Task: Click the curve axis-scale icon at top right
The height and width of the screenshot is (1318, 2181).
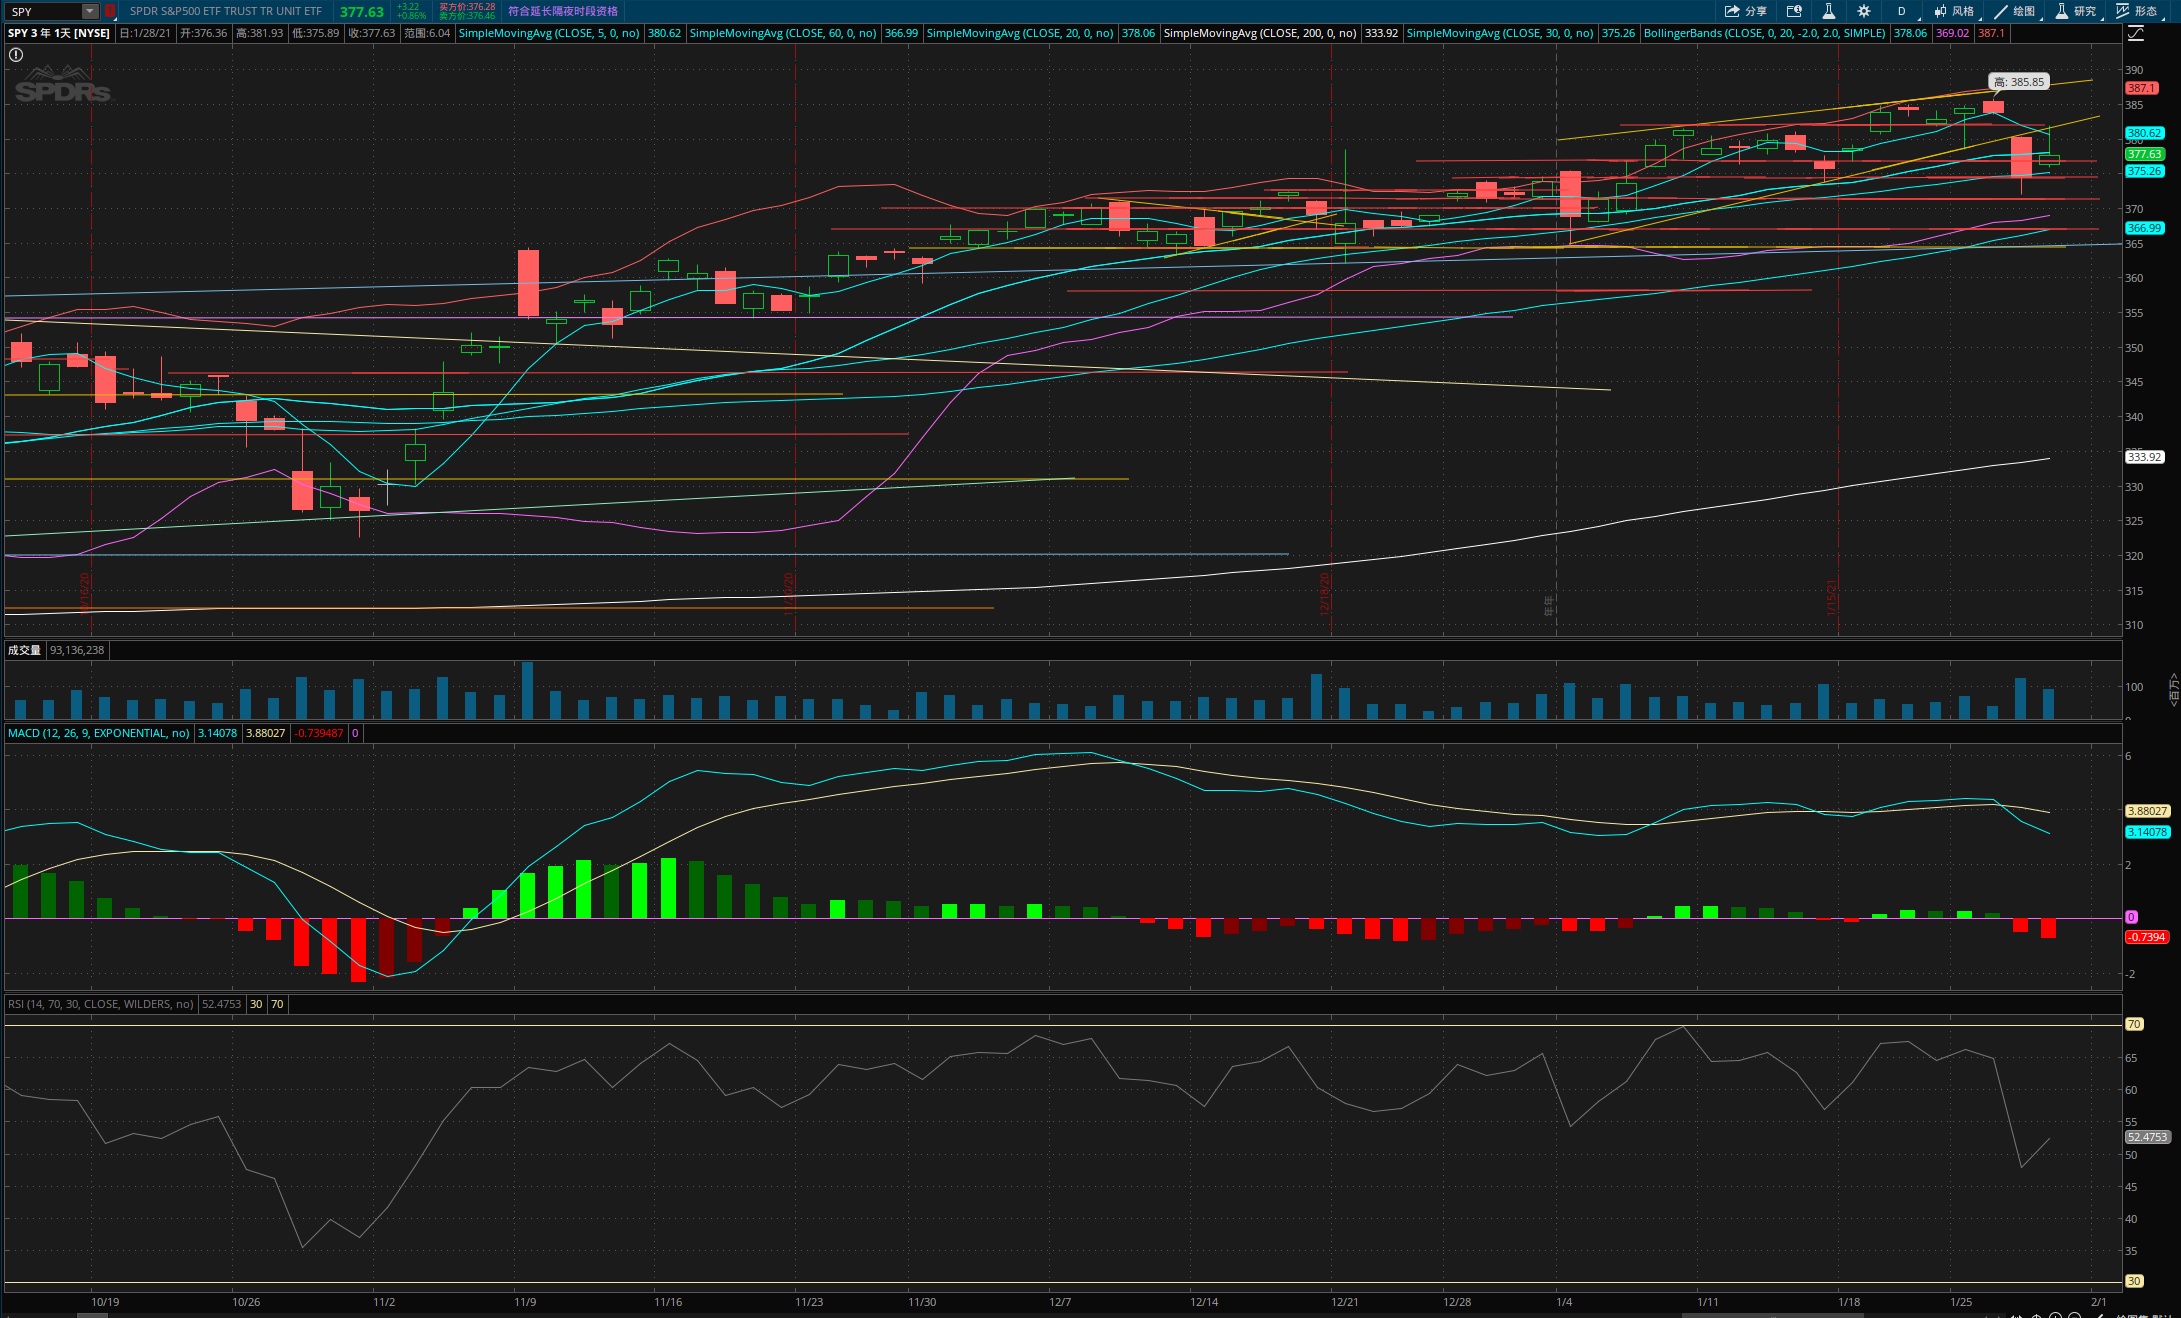Action: 2136,33
